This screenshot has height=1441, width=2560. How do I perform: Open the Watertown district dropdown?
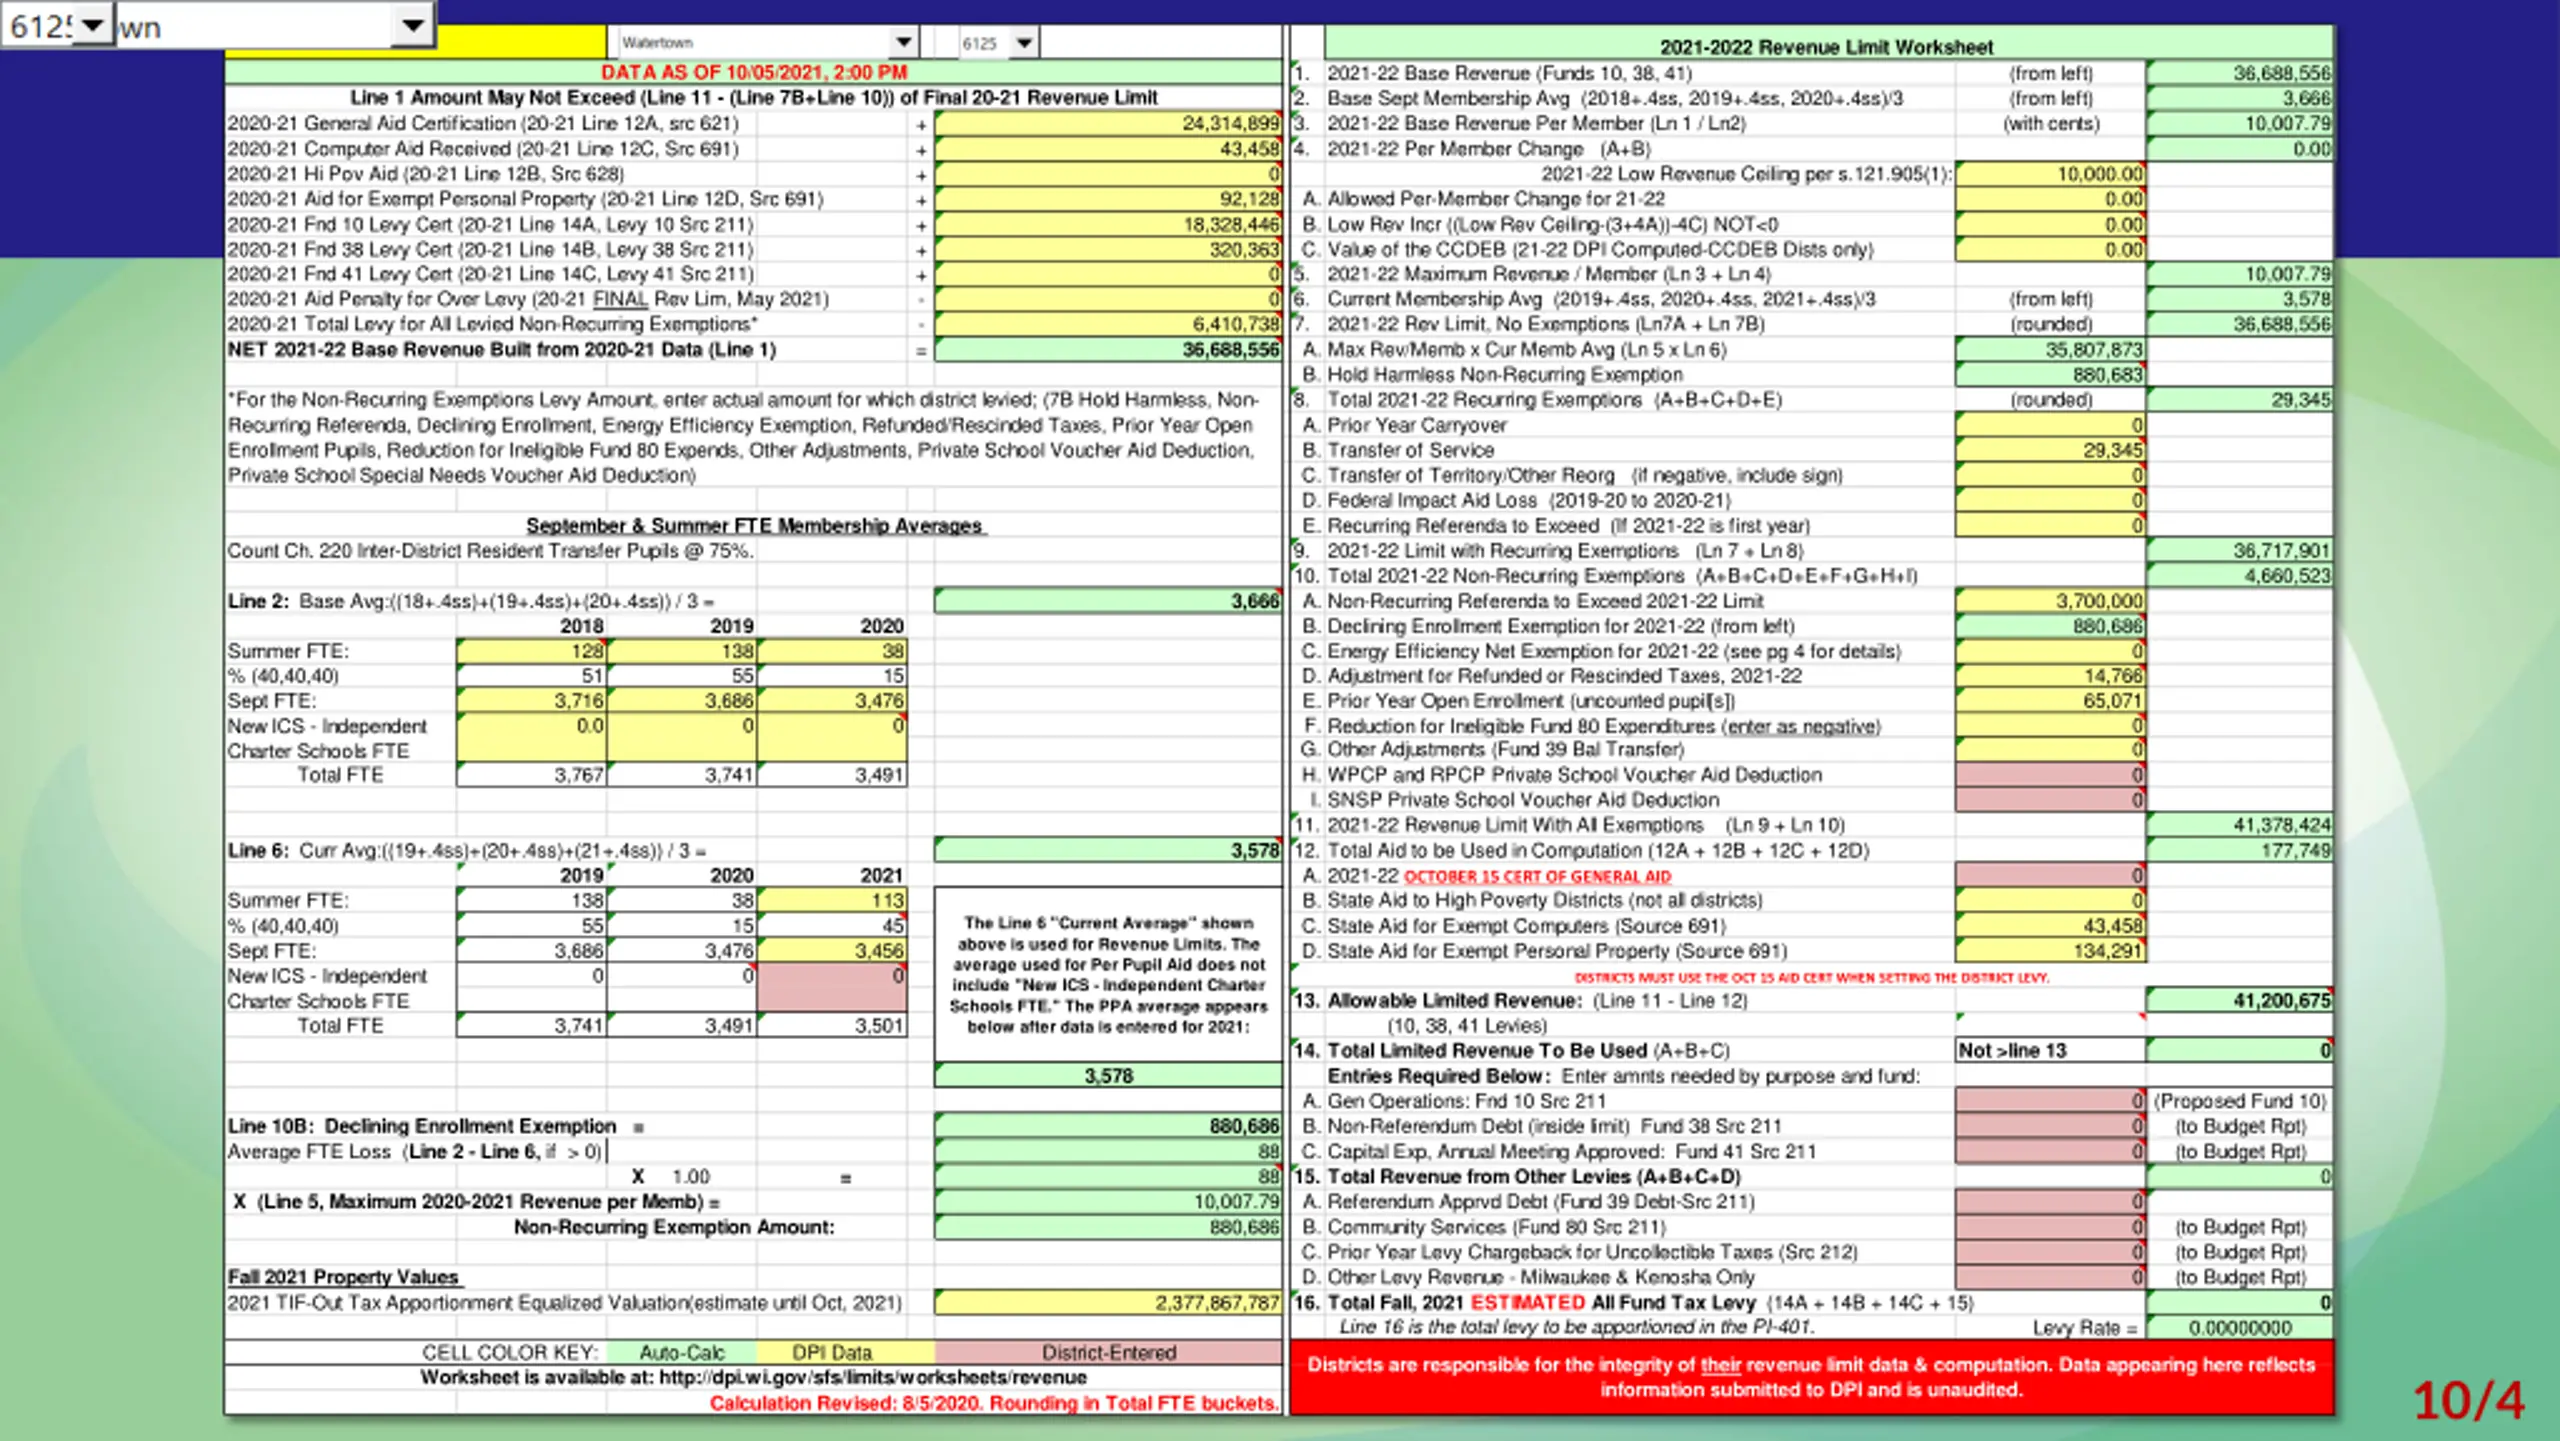[903, 42]
